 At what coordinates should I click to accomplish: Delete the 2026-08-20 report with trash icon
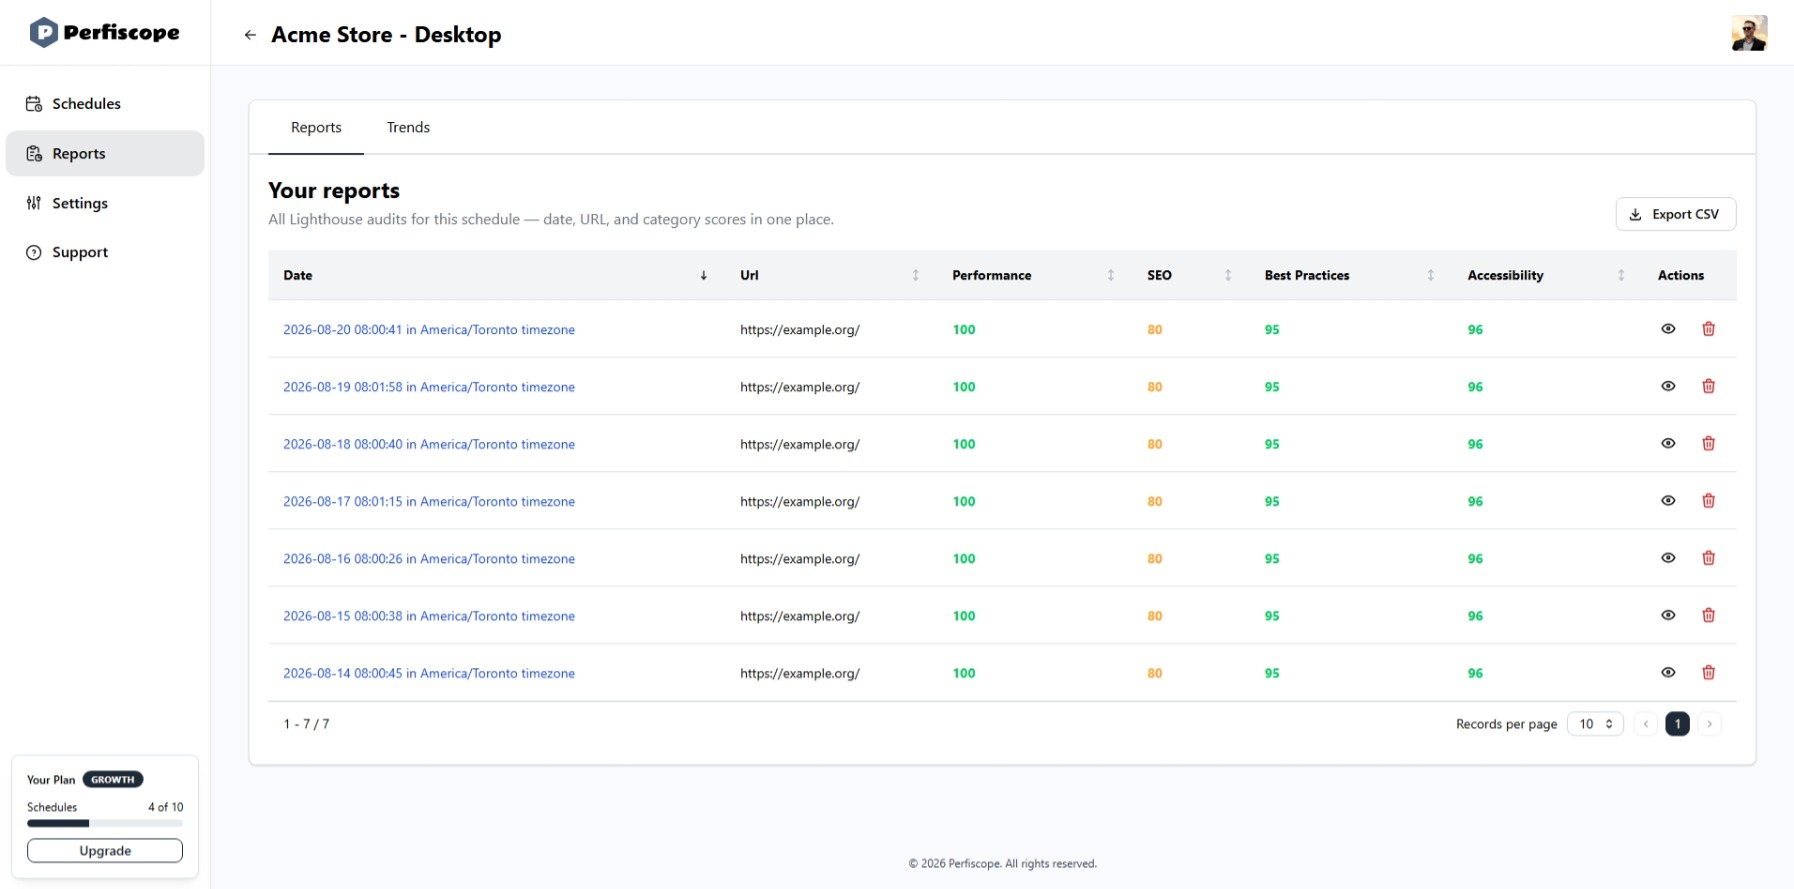[x=1708, y=329]
